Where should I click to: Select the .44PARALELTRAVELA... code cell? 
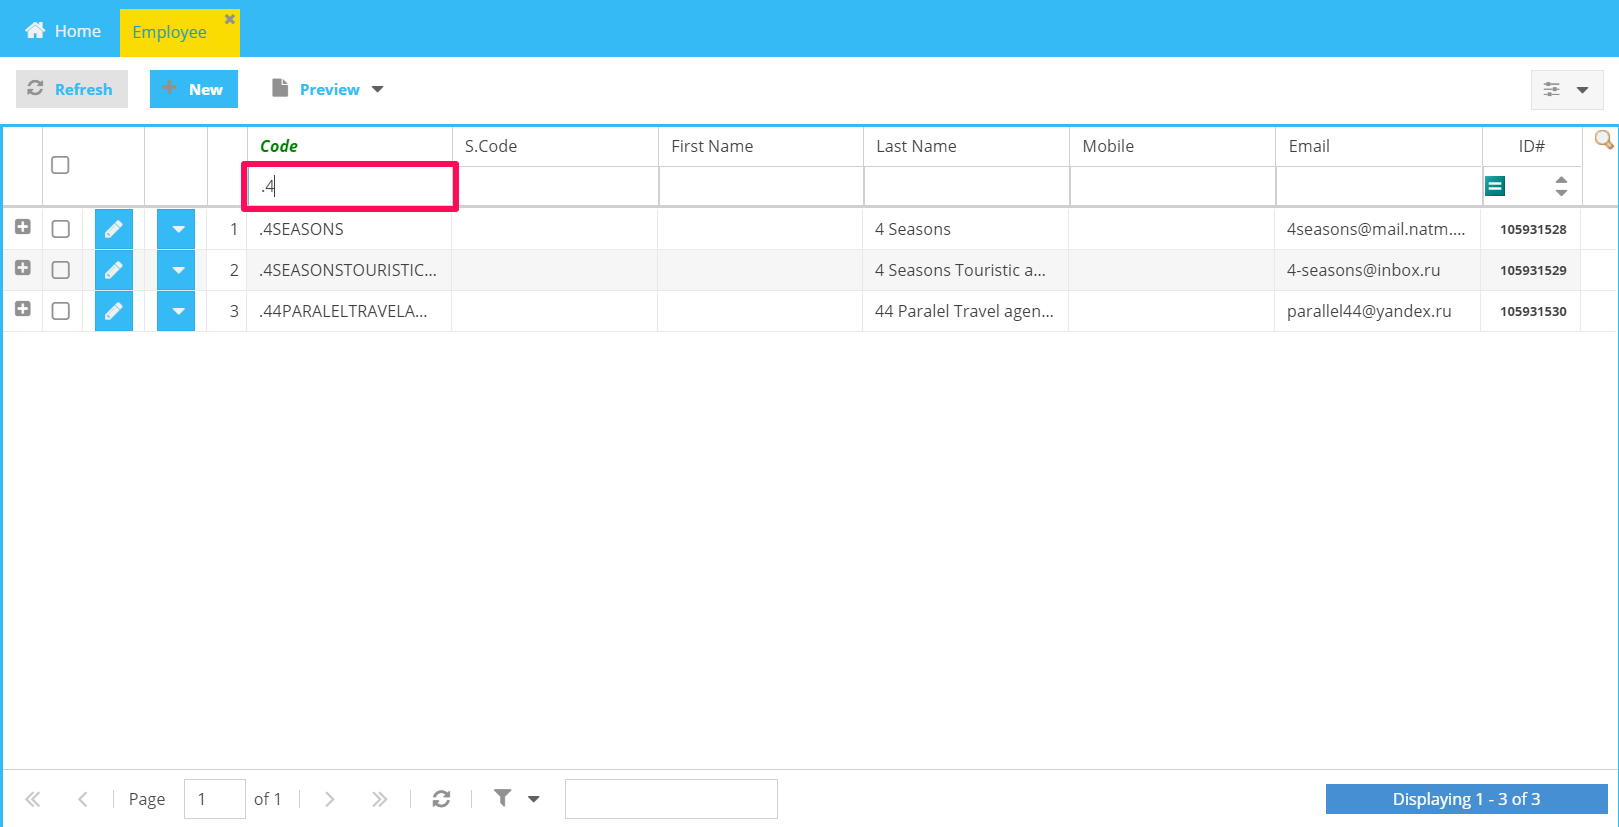pyautogui.click(x=349, y=311)
